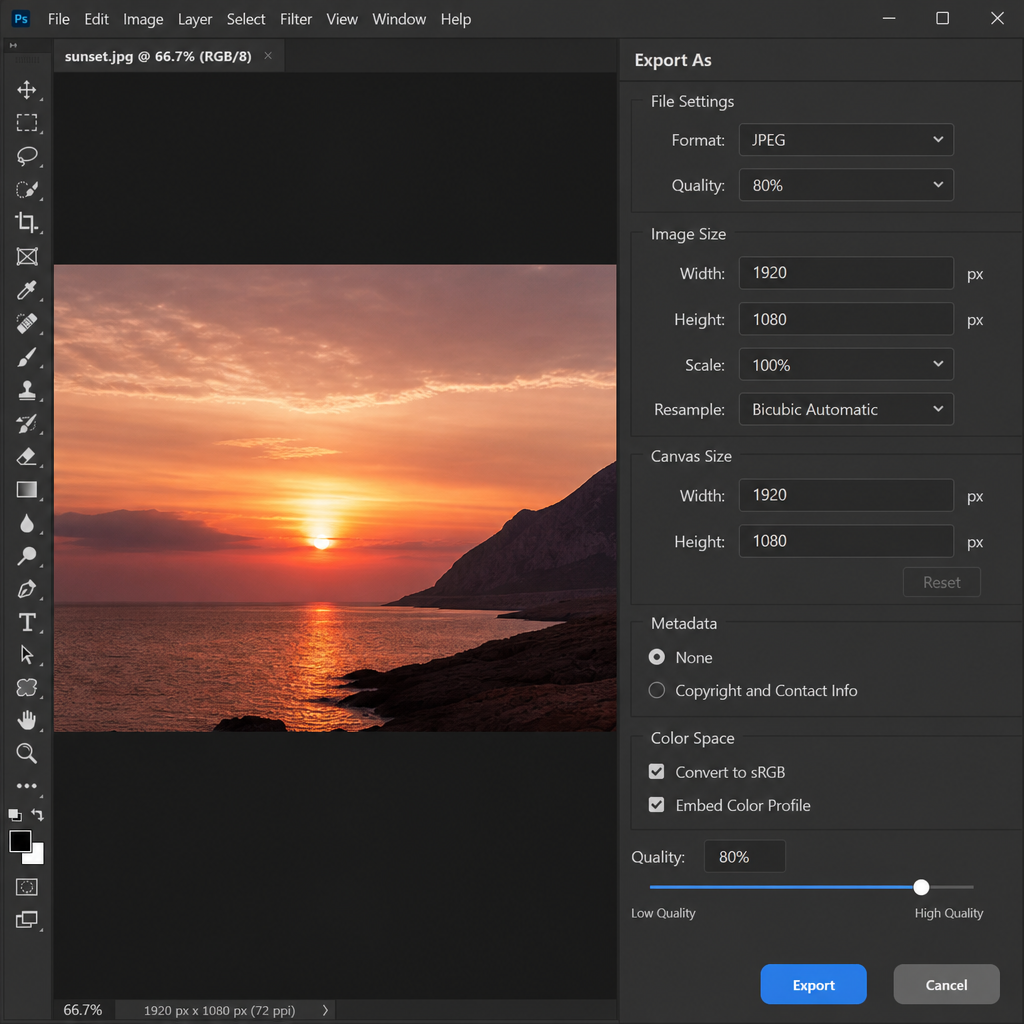Open the background color swatch
This screenshot has height=1024, width=1024.
[x=36, y=857]
